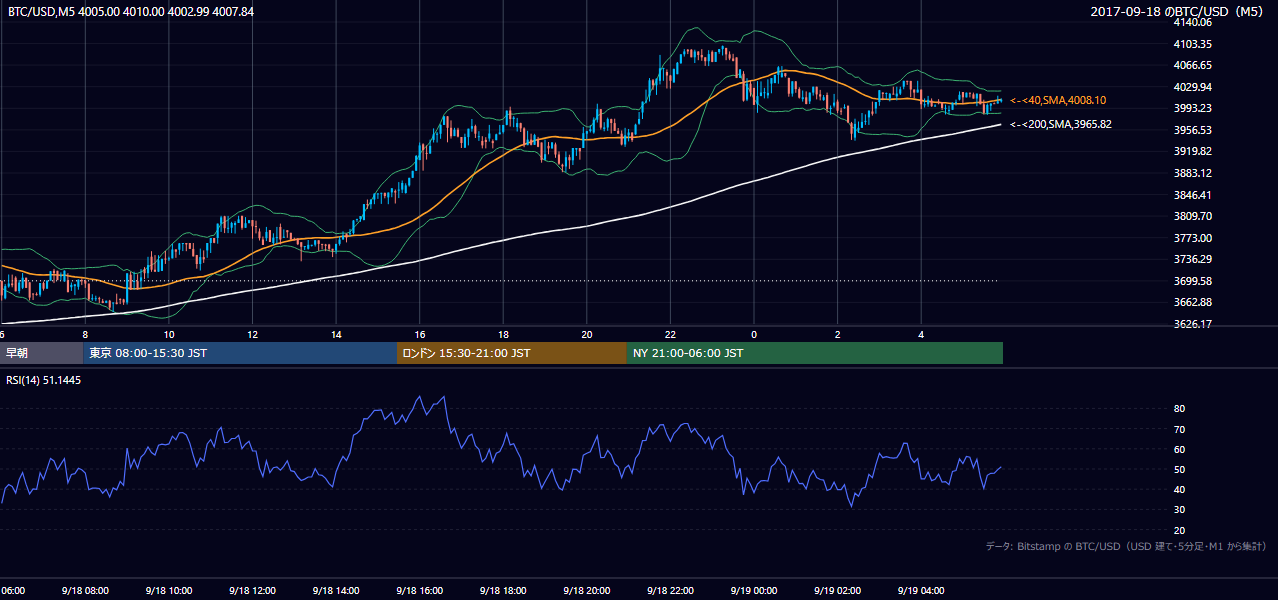Viewport: 1278px width, 600px height.
Task: Click price axis value 3662.88
Action: pos(1193,302)
